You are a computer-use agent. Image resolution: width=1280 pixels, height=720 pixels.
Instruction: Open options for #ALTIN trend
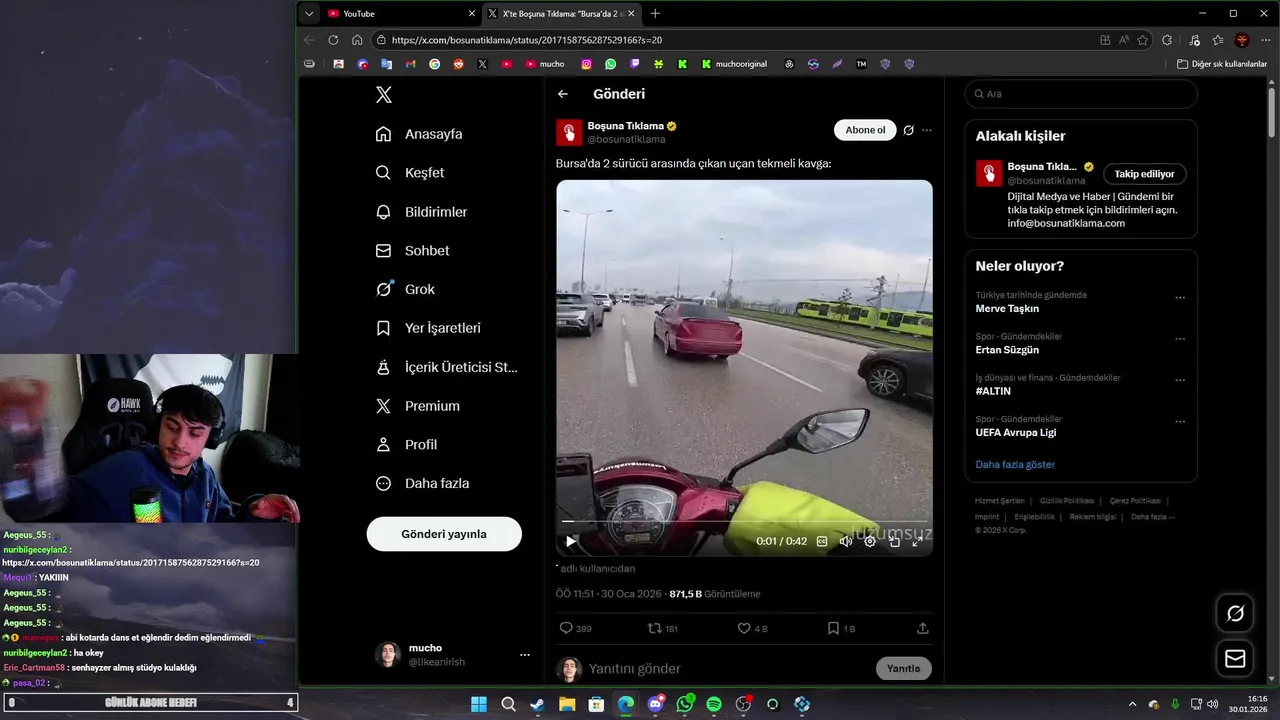(x=1180, y=381)
